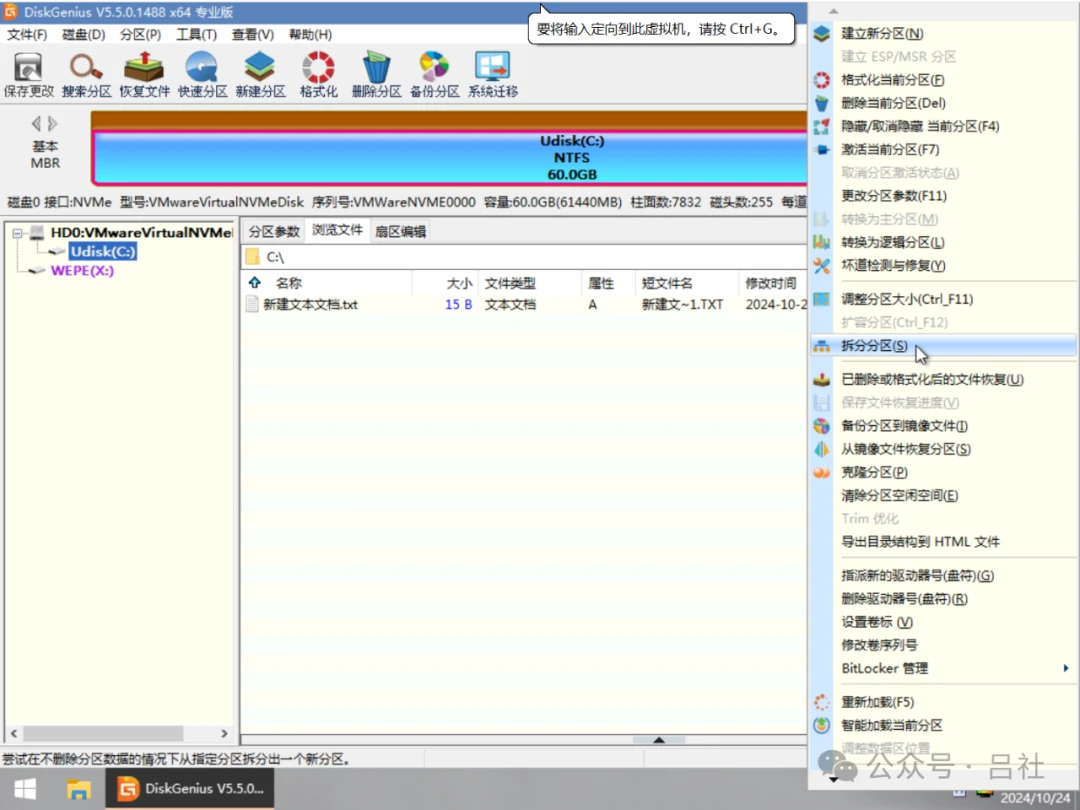Viewport: 1080px width, 810px height.
Task: Open the 工具(T) menu
Action: (x=196, y=34)
